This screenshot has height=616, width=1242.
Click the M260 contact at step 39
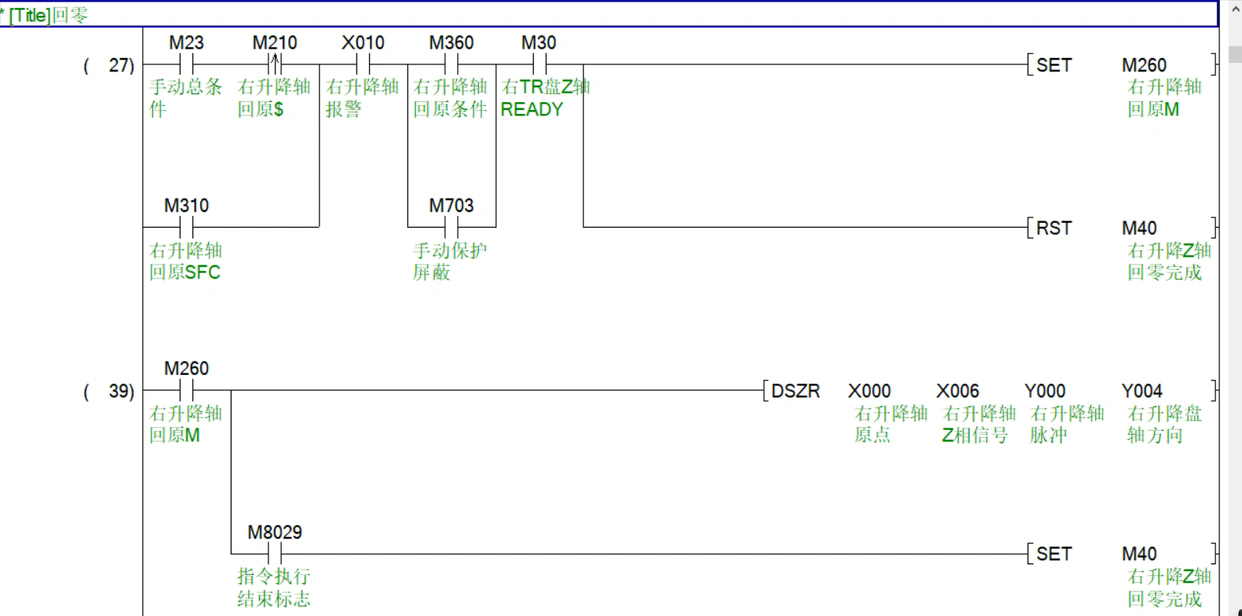point(186,391)
